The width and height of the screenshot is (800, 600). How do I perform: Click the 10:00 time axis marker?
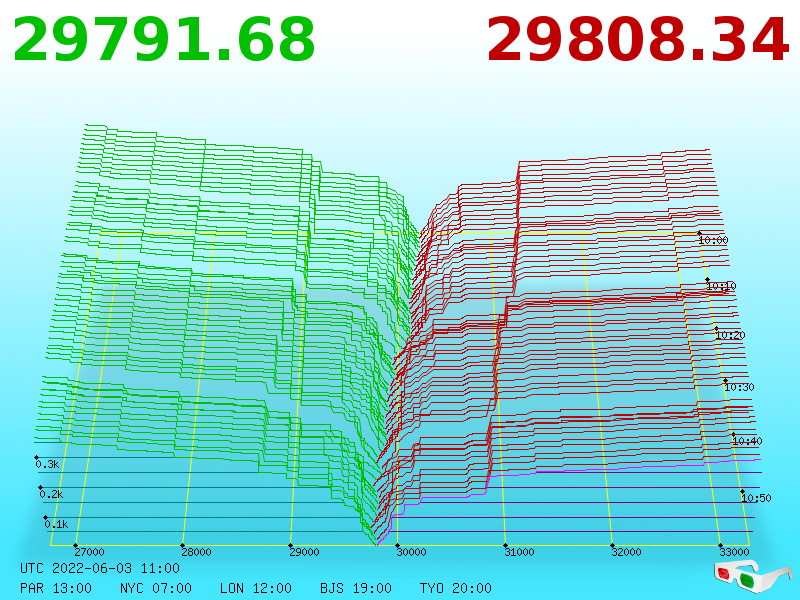click(713, 240)
